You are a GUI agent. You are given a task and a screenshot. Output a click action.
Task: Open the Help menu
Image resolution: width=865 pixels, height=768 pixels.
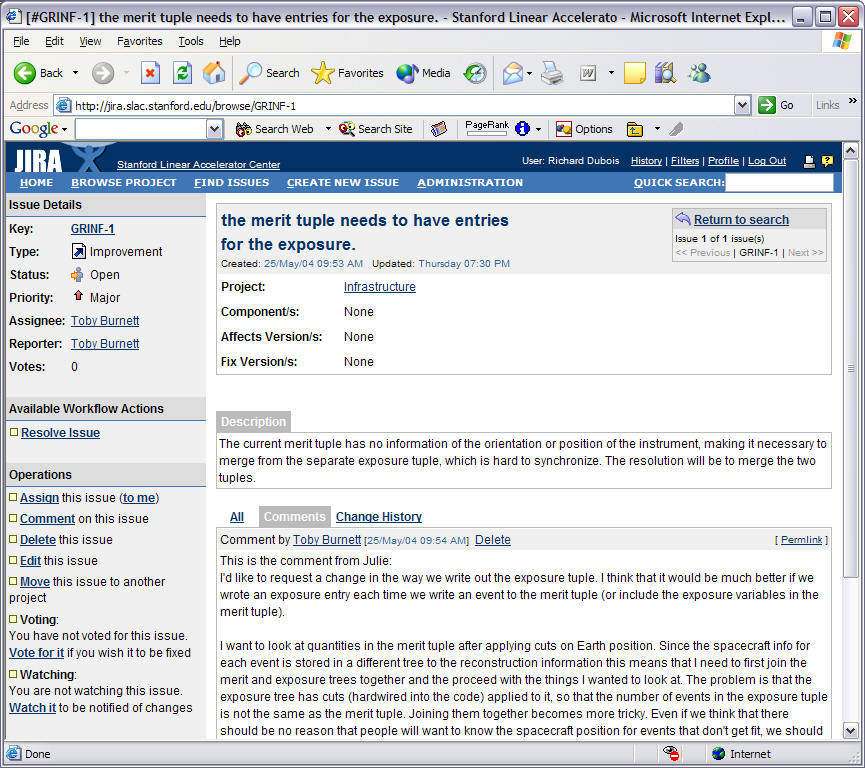[229, 41]
